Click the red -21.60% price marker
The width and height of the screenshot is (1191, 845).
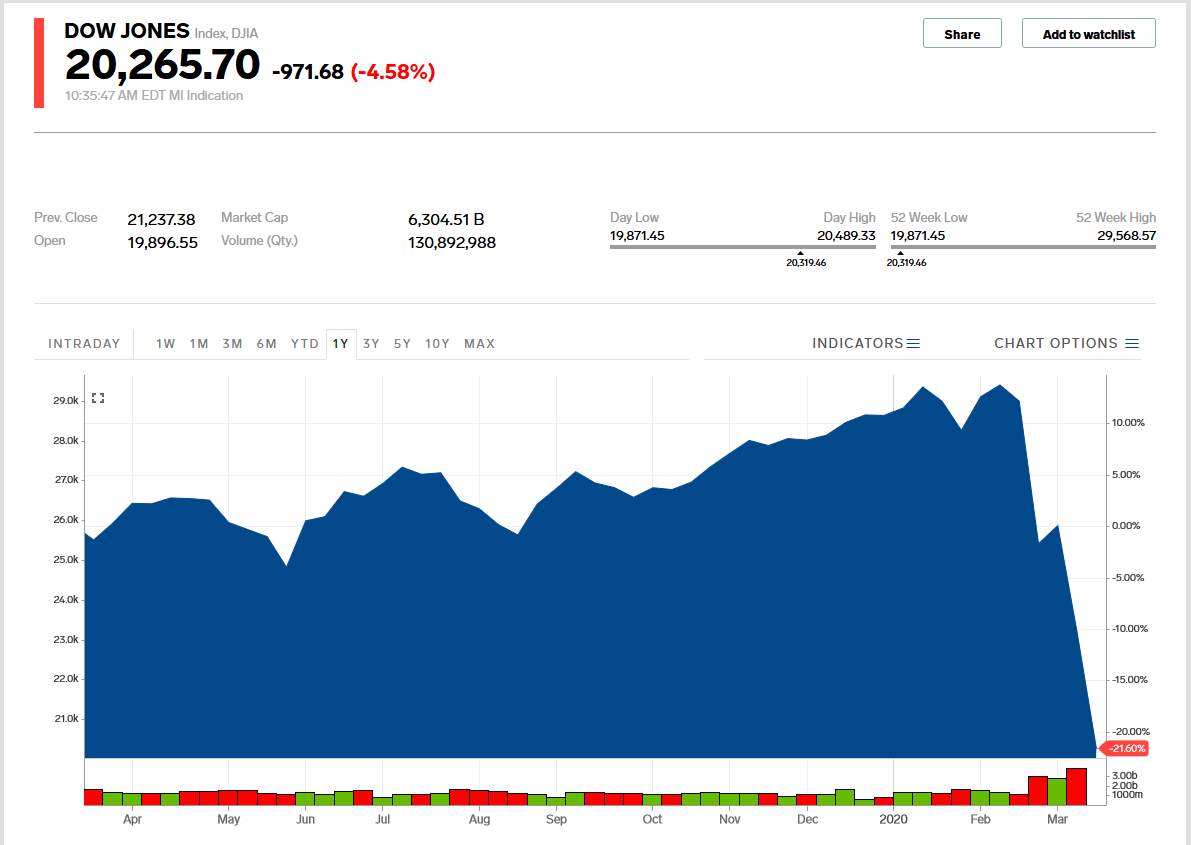(x=1126, y=749)
